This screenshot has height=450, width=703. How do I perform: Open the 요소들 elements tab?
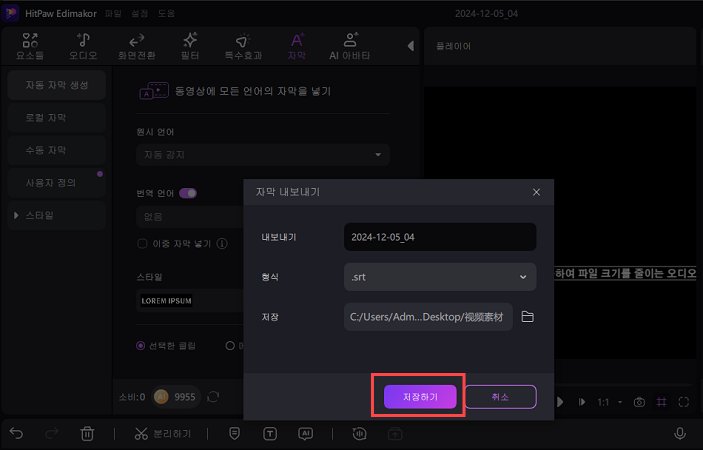click(x=30, y=46)
